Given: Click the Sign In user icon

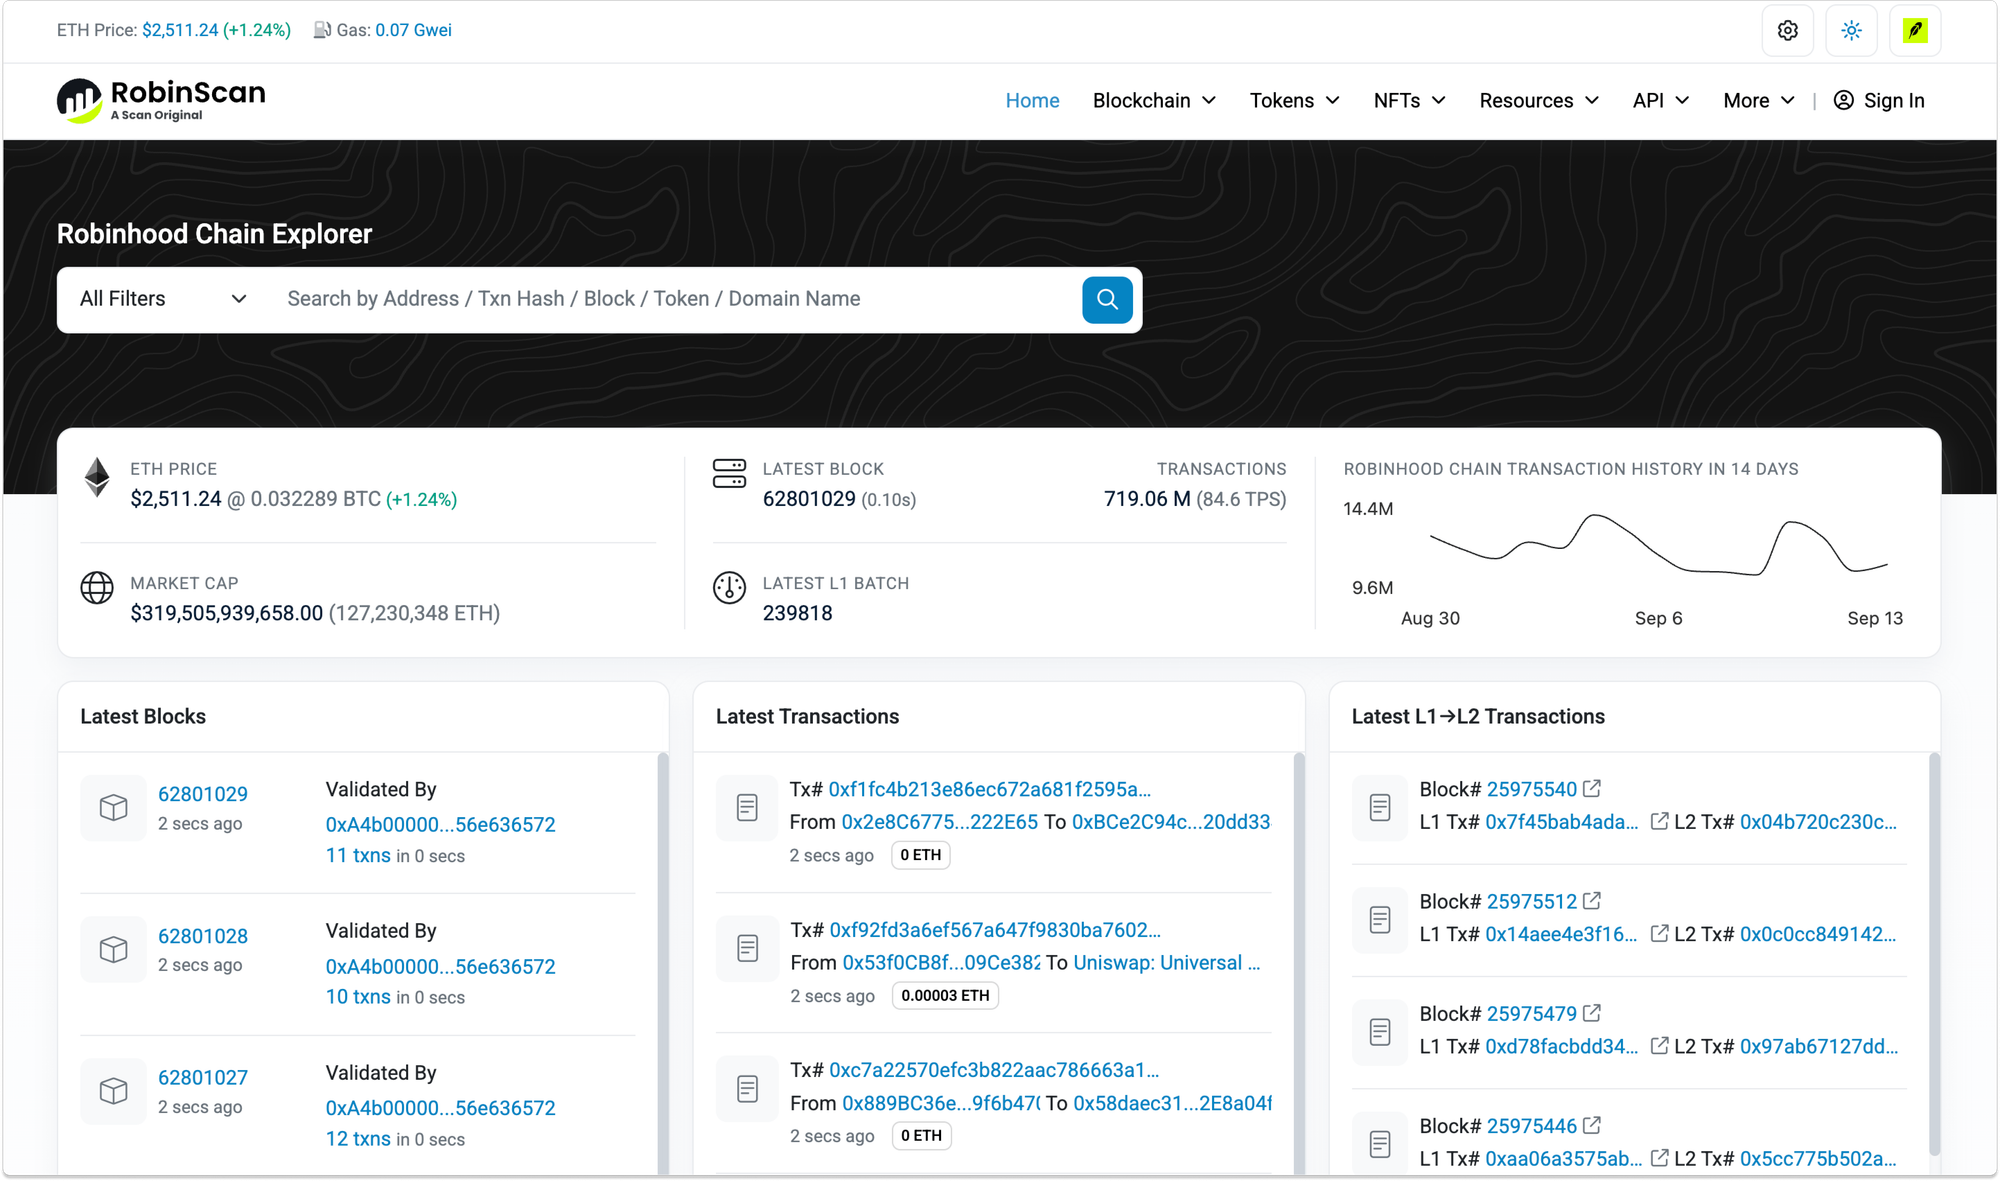Looking at the screenshot, I should tap(1844, 100).
